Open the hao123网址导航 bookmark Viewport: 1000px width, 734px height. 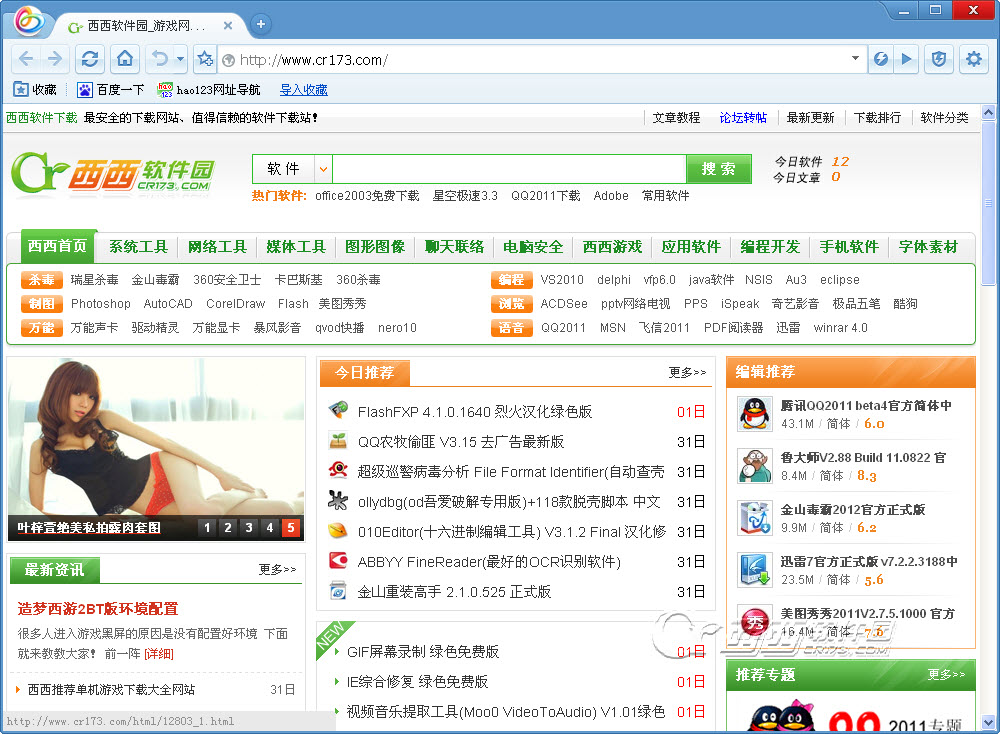[209, 89]
